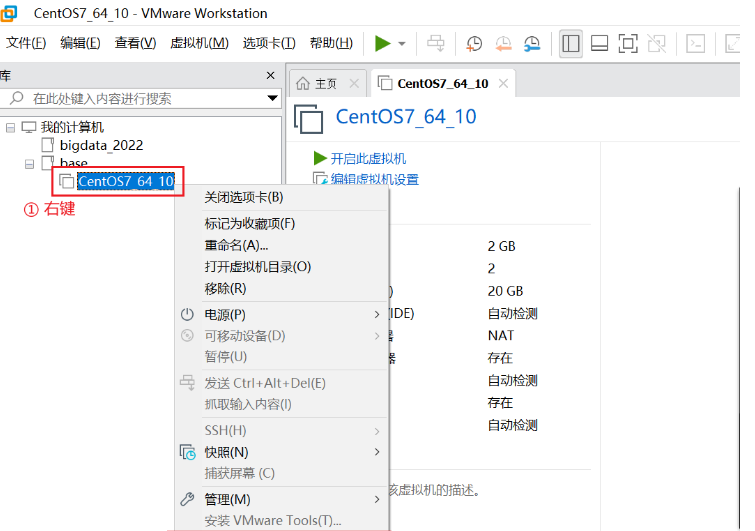Select CentOS7_64_10 in the library tree

[x=126, y=181]
